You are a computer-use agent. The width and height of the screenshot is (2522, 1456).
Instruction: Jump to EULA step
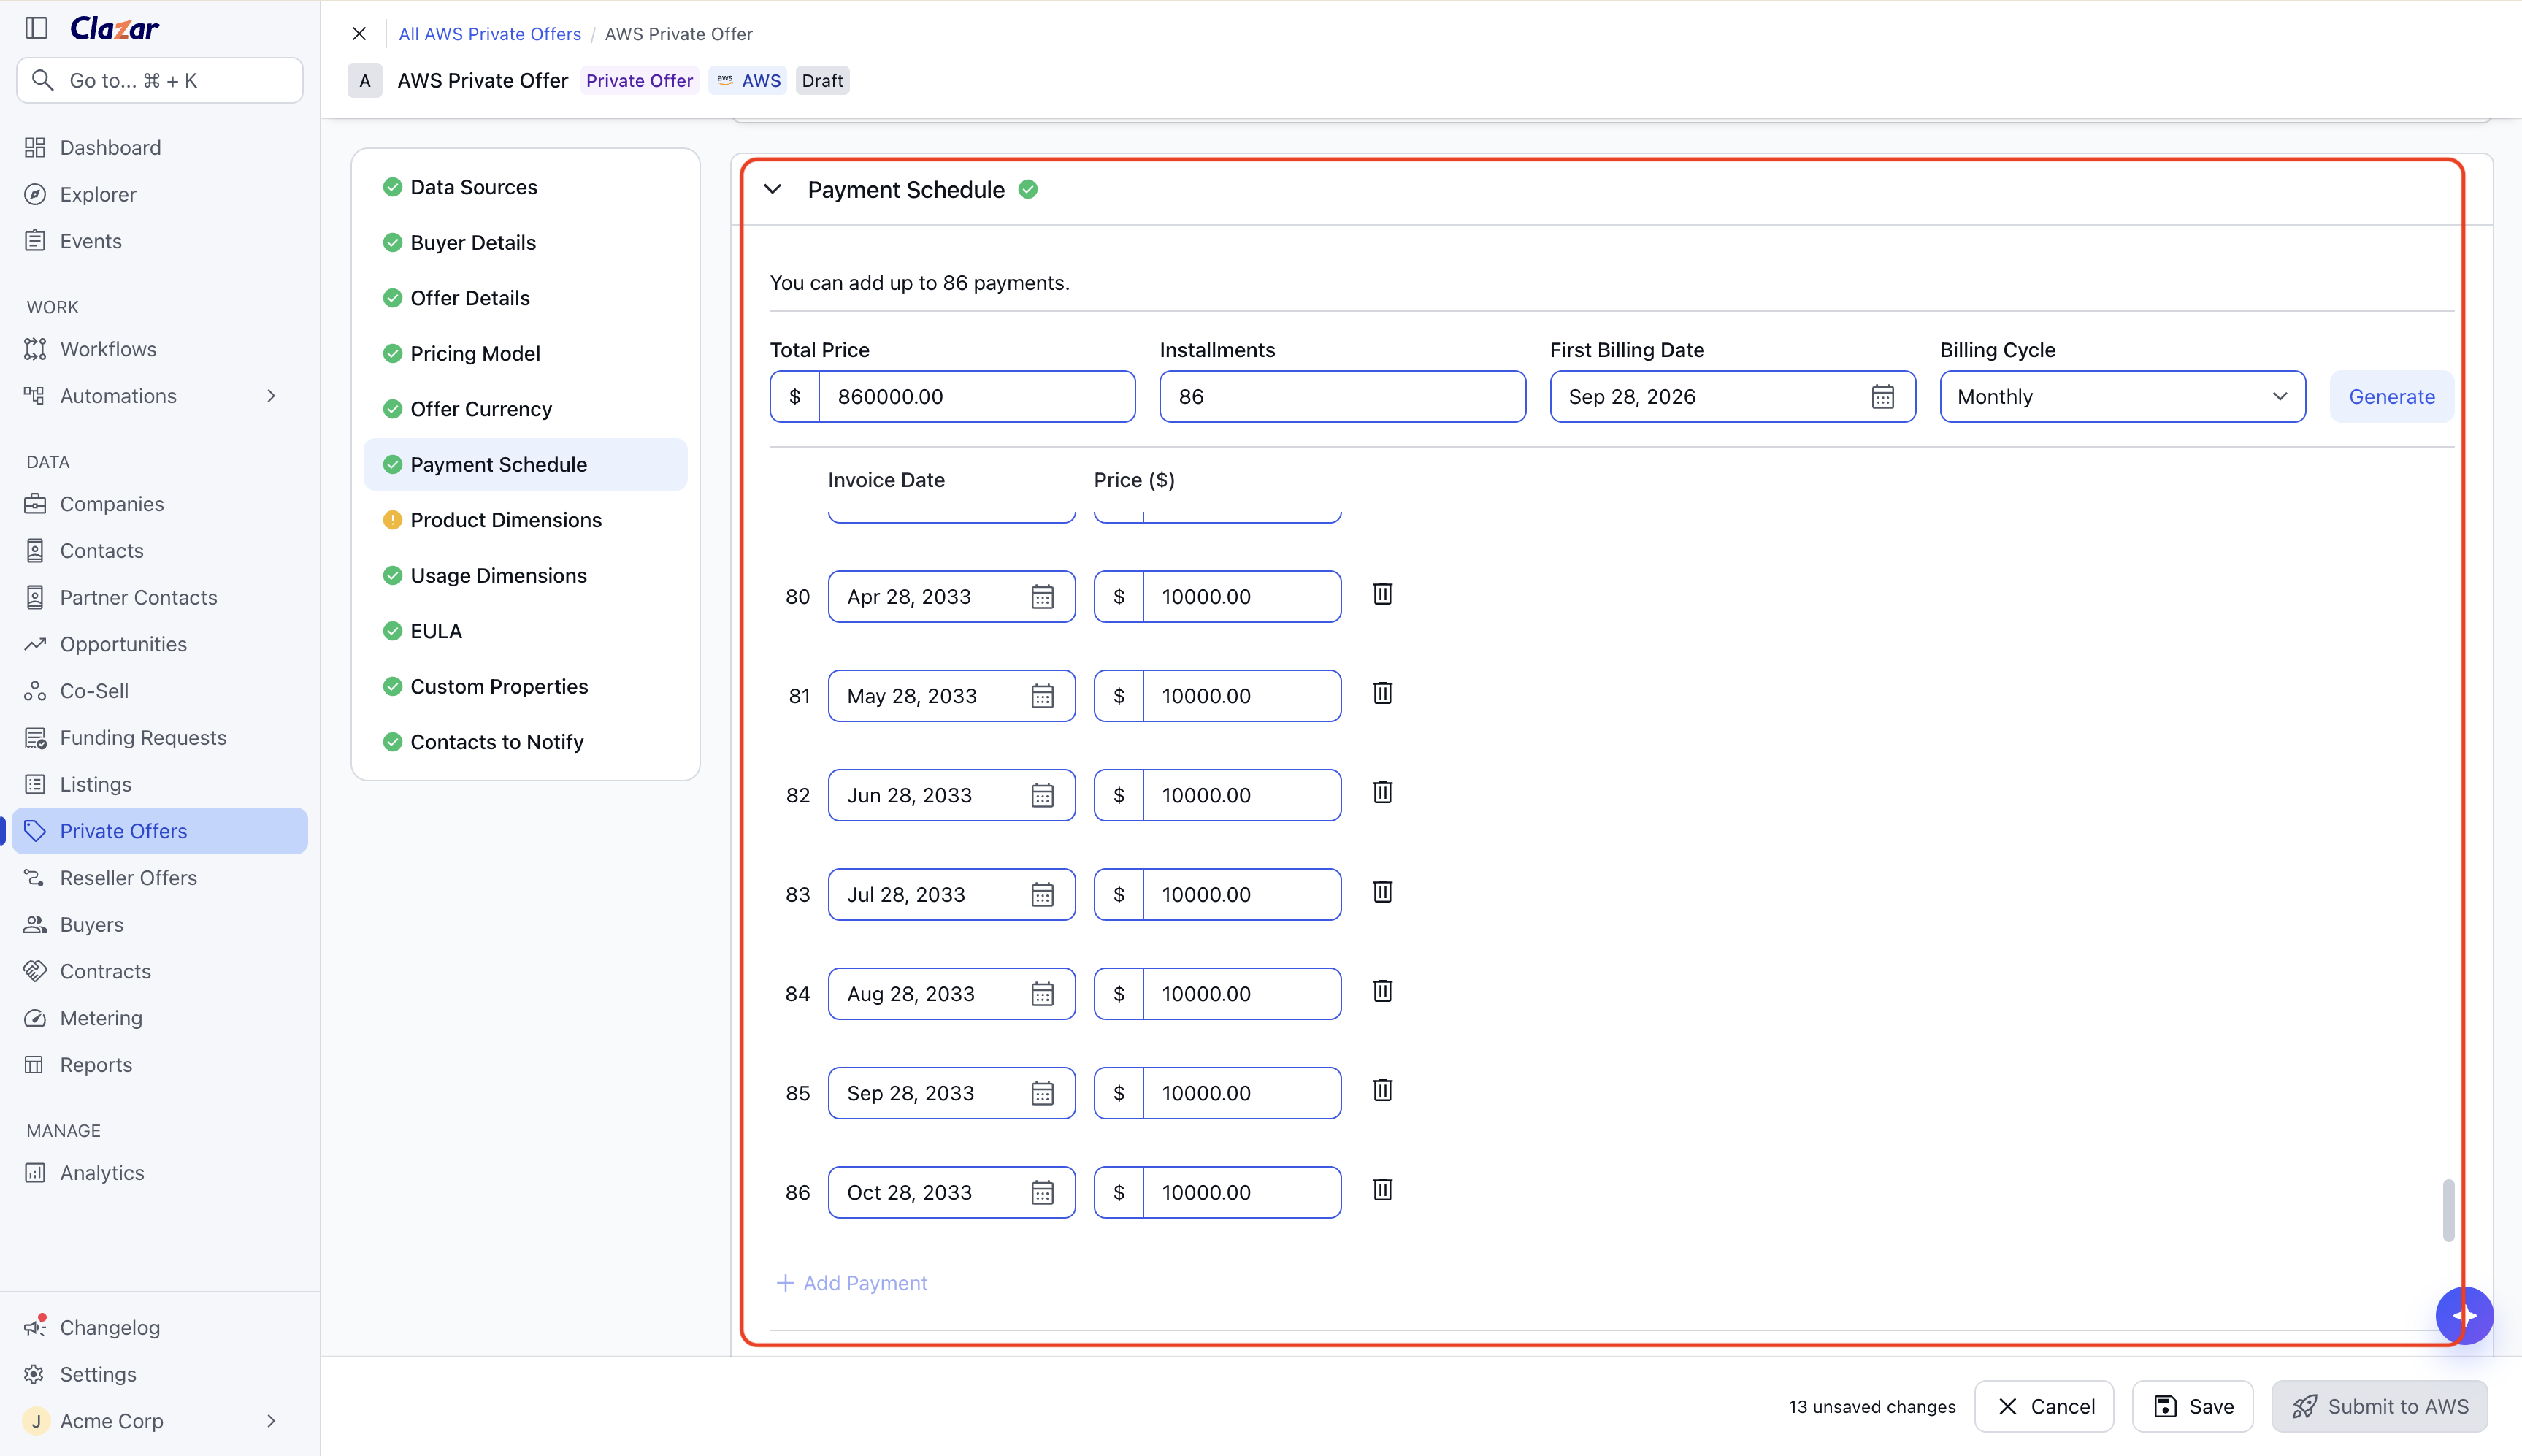[525, 631]
